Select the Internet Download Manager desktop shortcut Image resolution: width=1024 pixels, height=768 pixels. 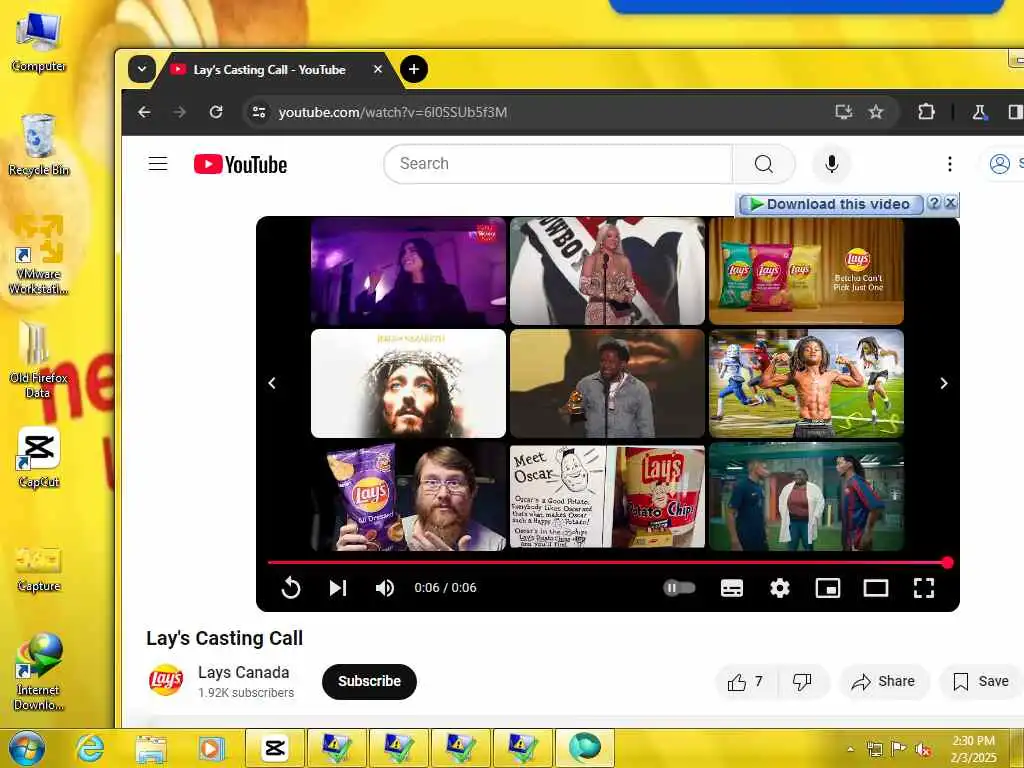pos(39,672)
